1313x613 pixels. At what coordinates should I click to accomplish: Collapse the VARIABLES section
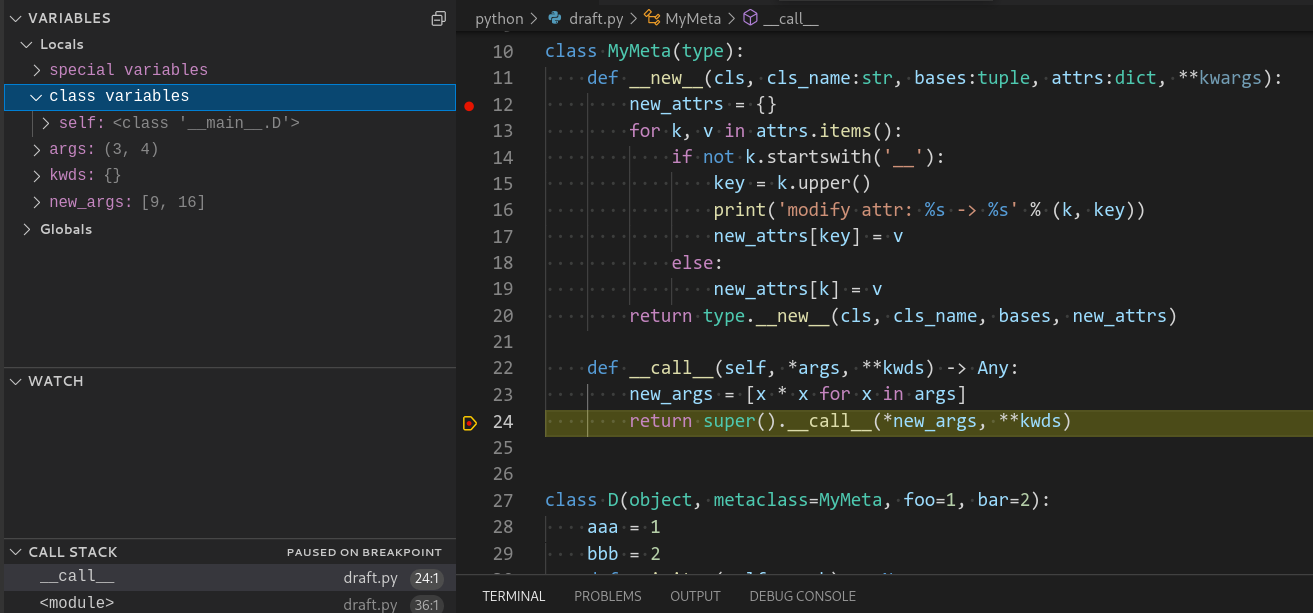tap(15, 19)
